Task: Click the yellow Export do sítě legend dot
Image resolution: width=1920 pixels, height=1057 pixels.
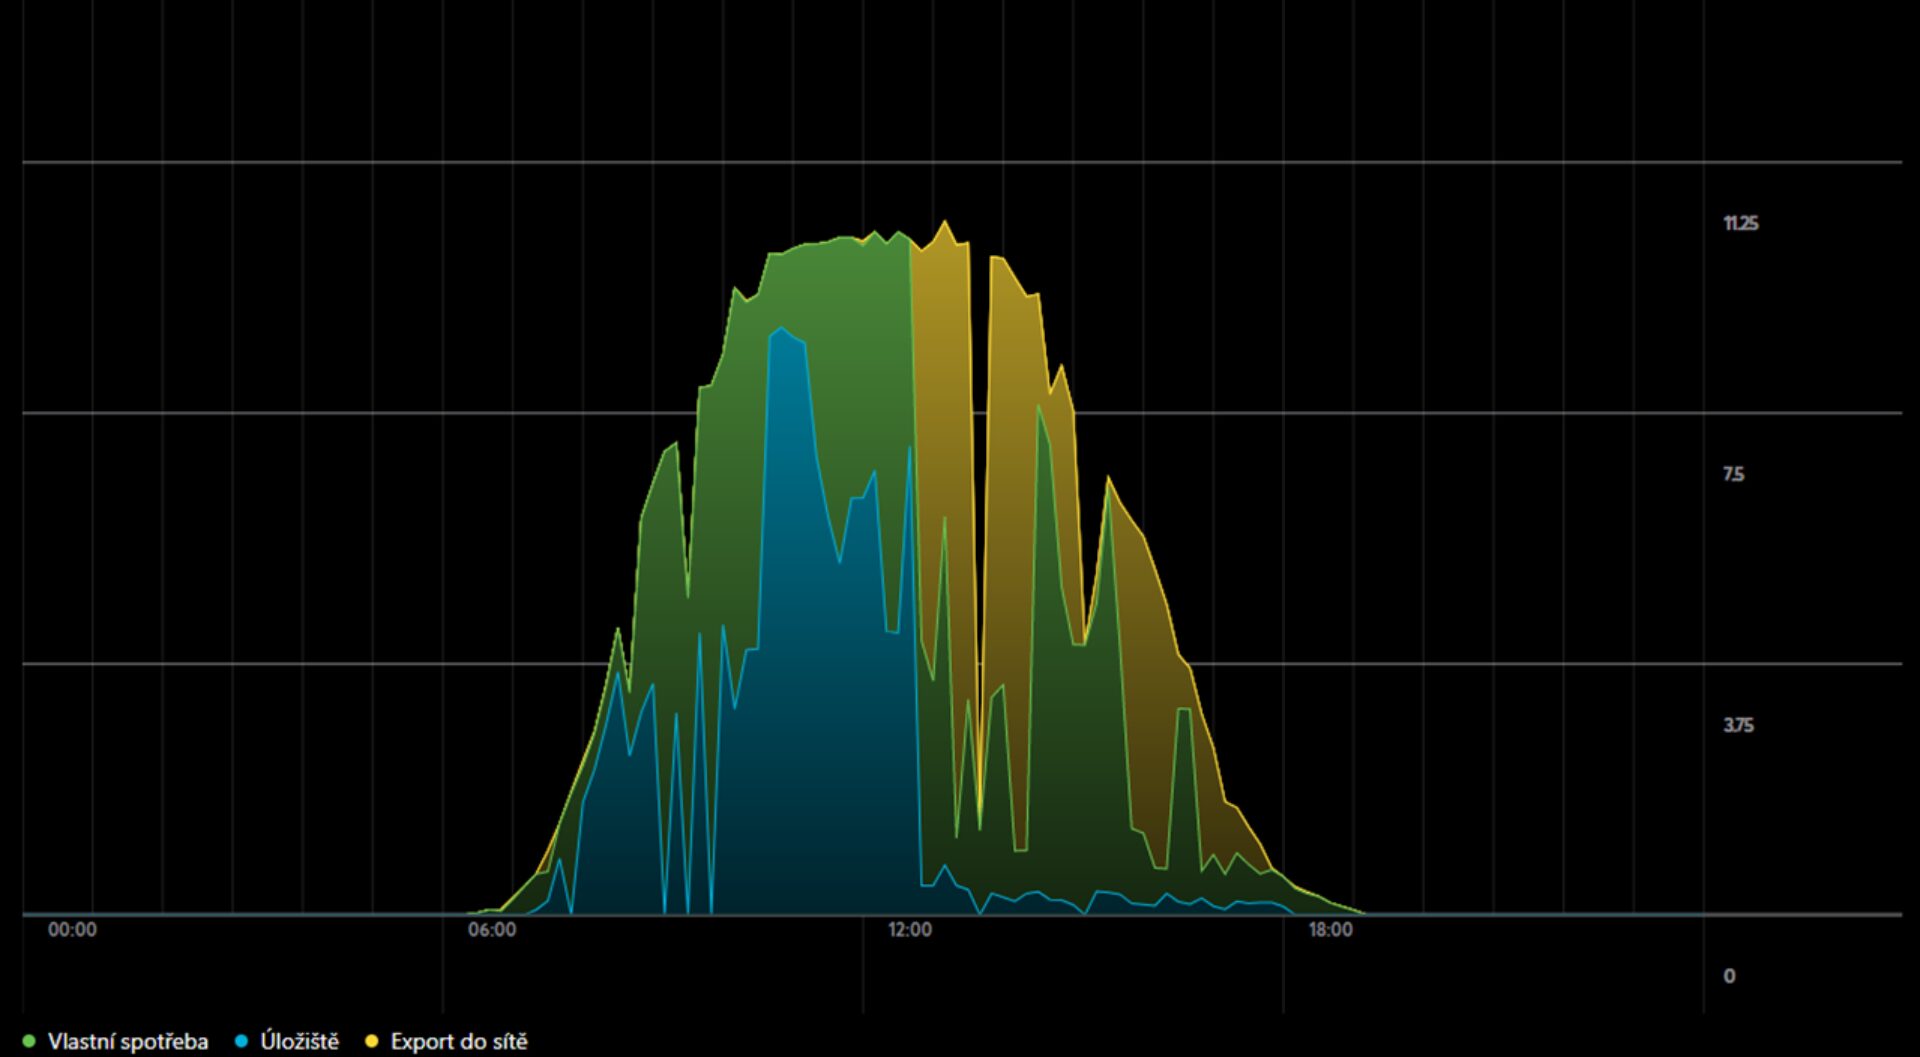Action: point(372,1042)
